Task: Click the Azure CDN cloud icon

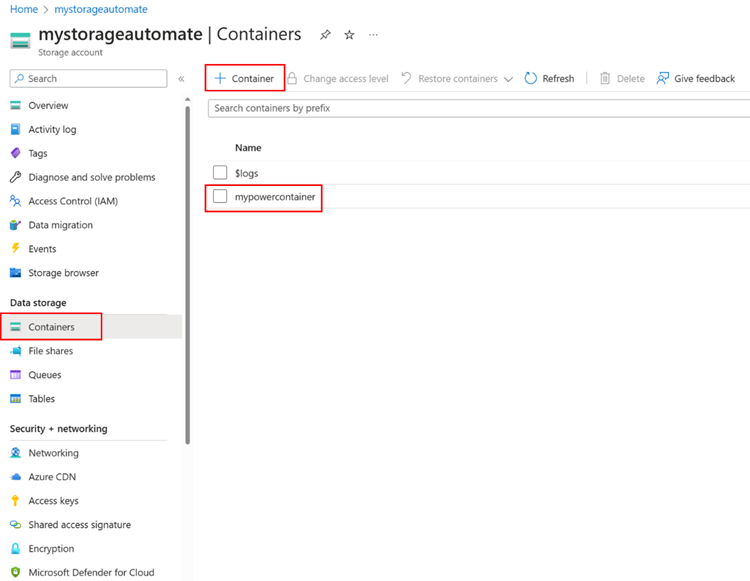Action: tap(15, 476)
